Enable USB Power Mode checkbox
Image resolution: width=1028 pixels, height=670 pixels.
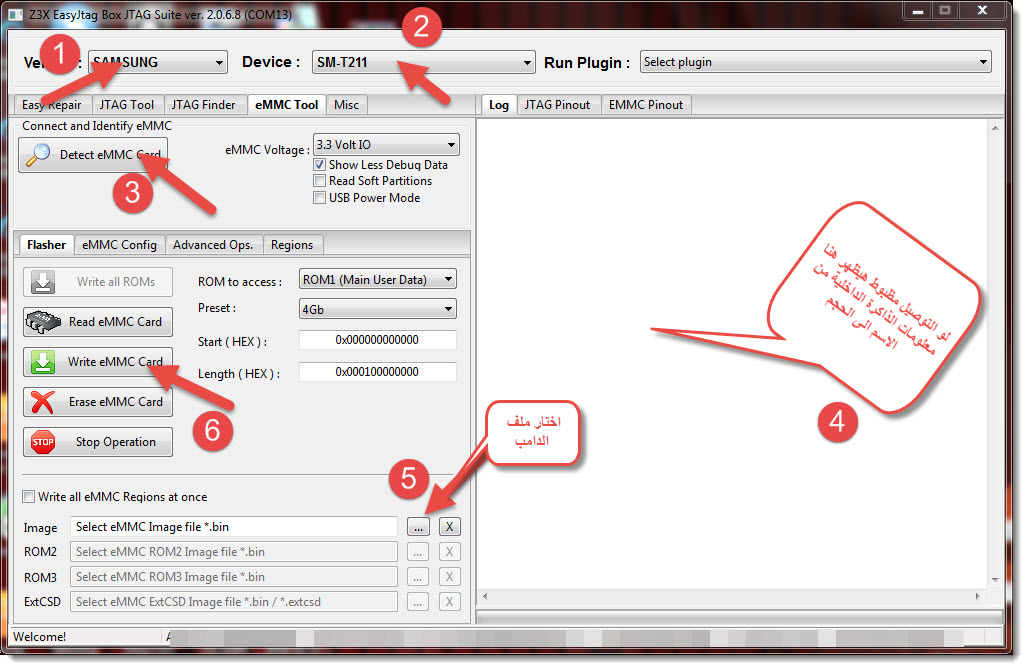319,197
